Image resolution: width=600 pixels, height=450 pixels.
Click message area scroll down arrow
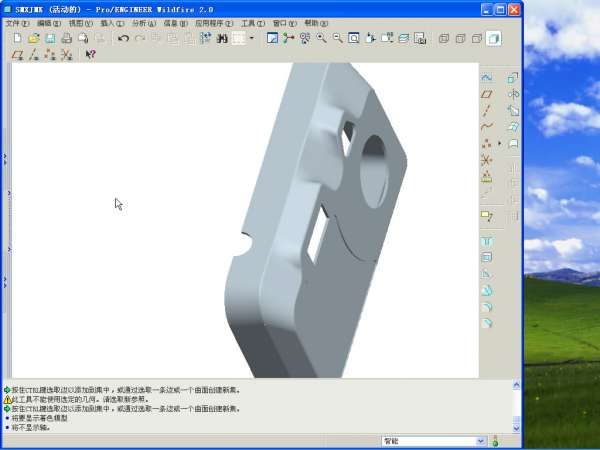click(x=516, y=428)
